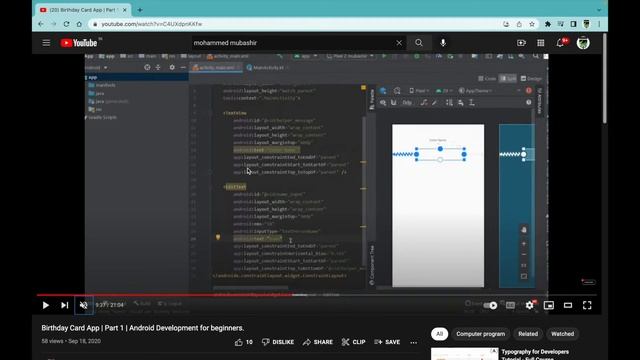Reload the YouTube page
This screenshot has width=640, height=360.
coord(66,24)
